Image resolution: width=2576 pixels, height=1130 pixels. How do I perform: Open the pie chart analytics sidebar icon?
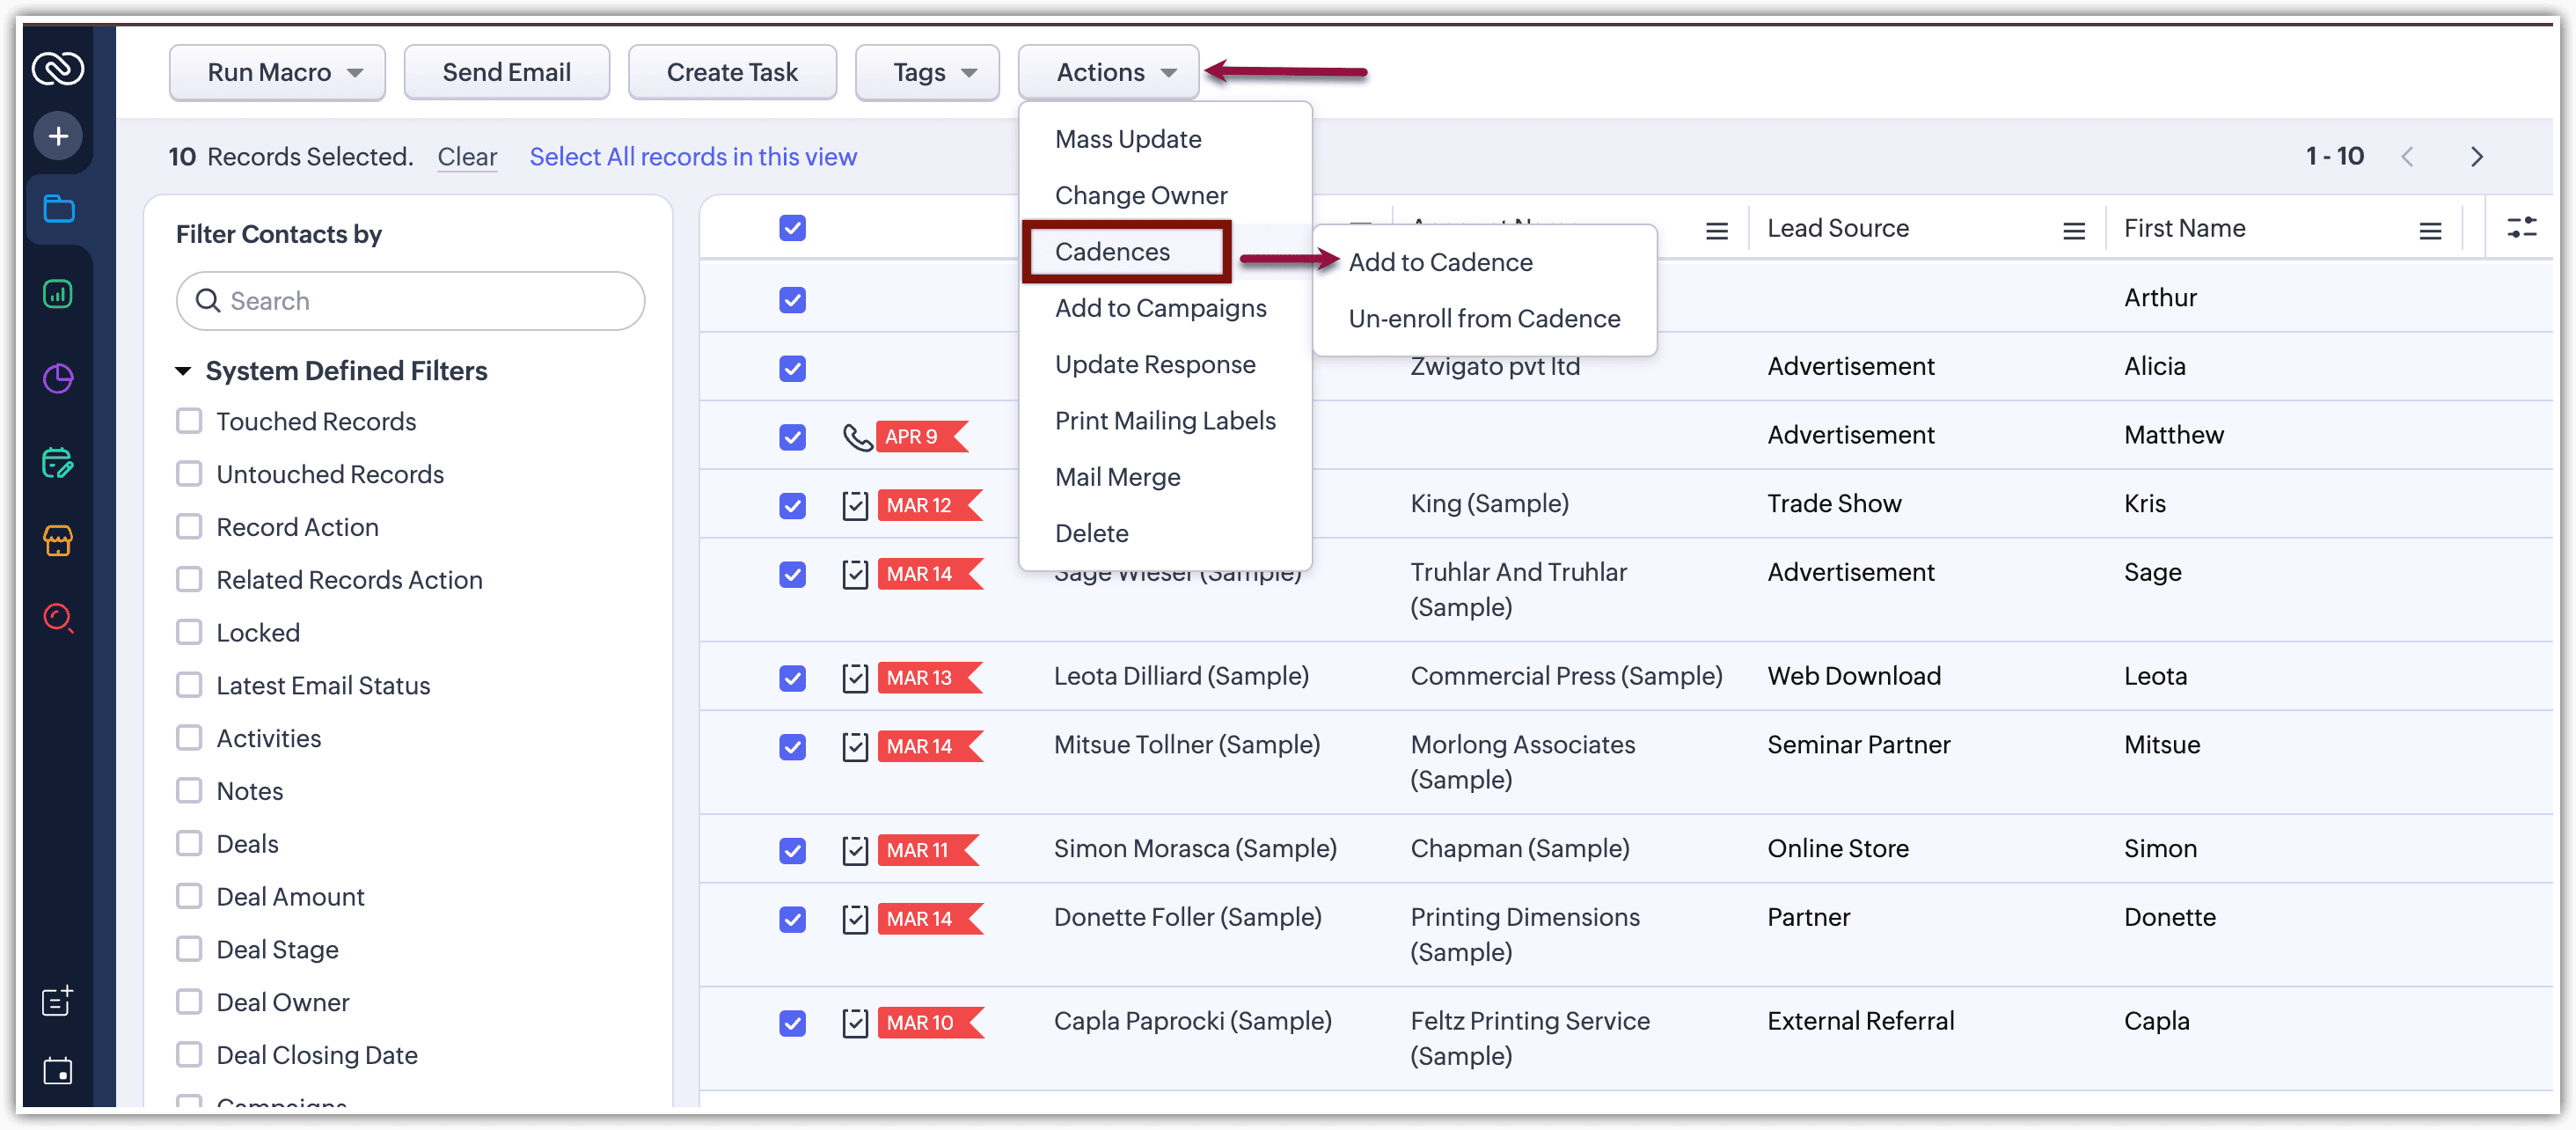(58, 379)
